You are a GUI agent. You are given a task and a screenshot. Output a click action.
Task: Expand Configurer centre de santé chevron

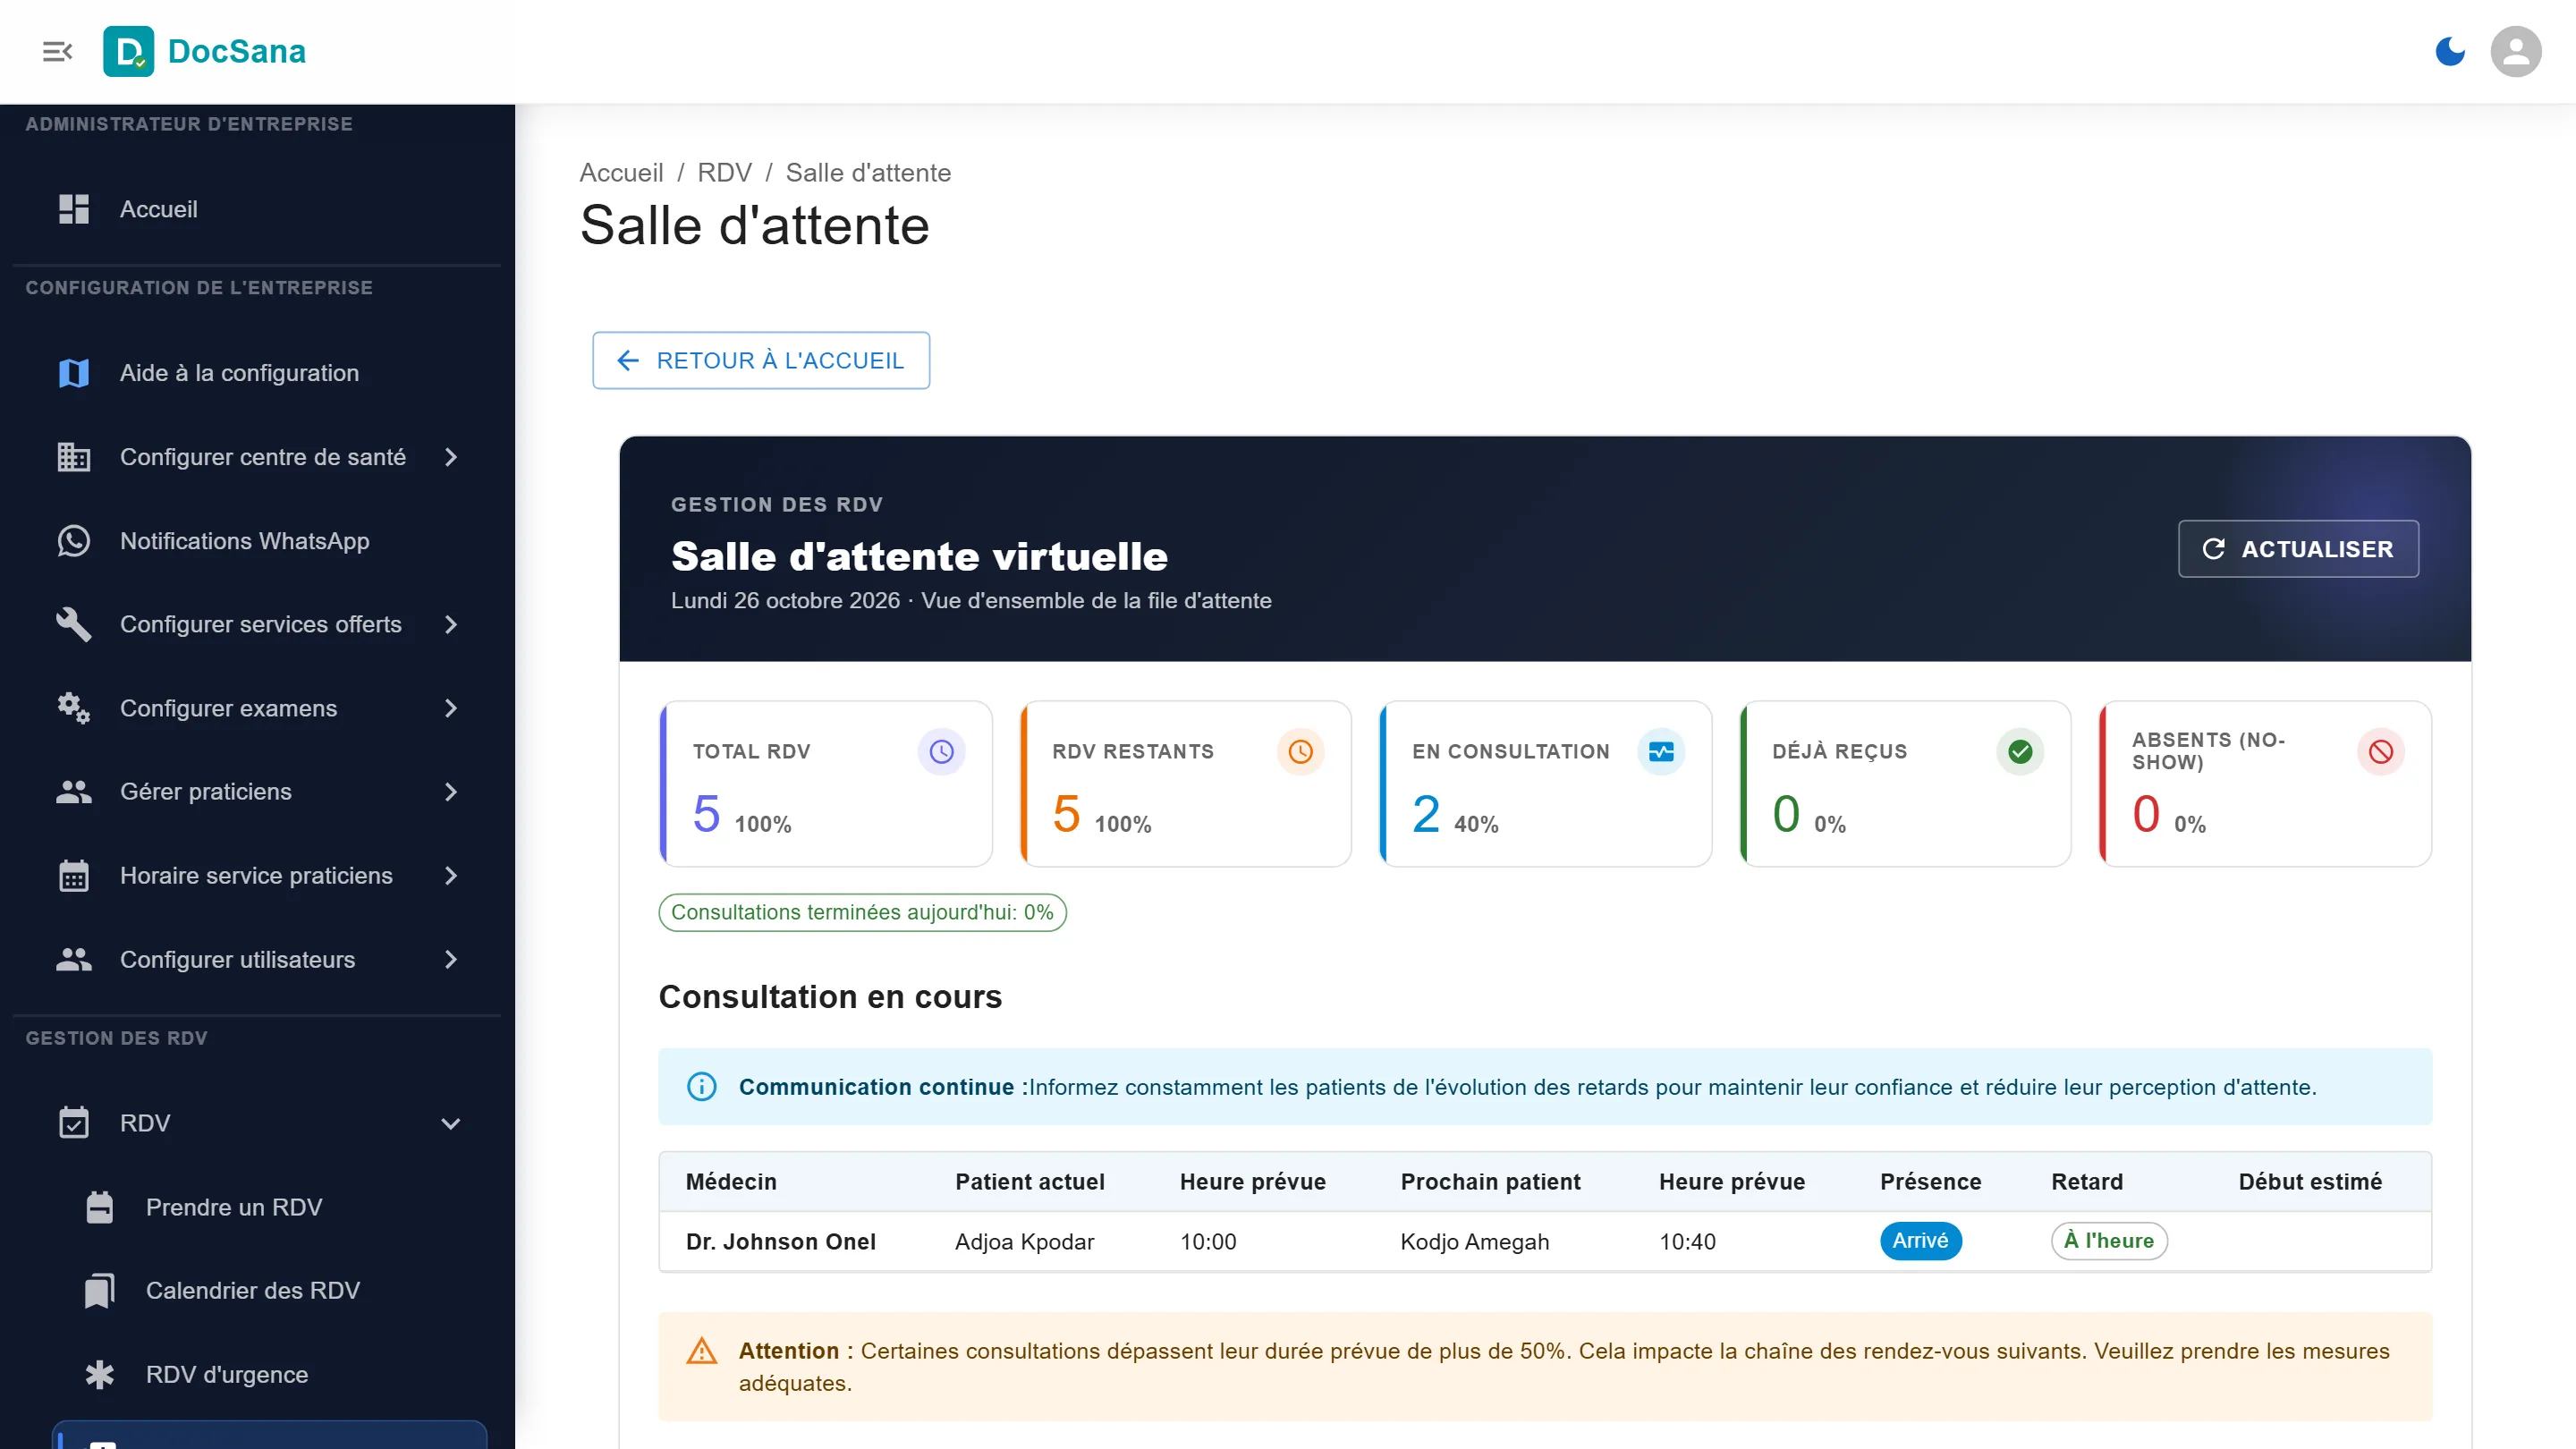[x=451, y=457]
